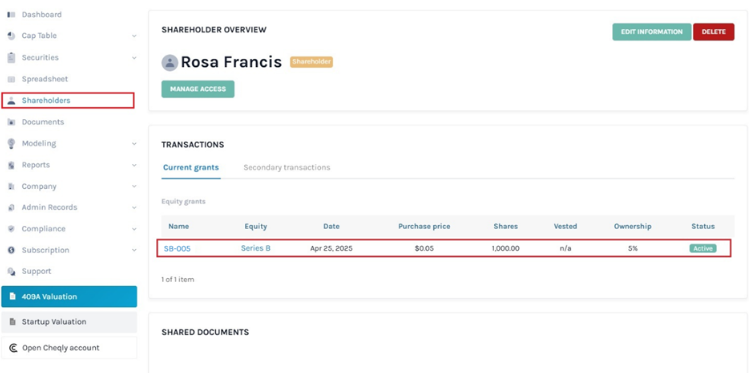Click the Vested column header
The image size is (749, 373).
(x=565, y=226)
